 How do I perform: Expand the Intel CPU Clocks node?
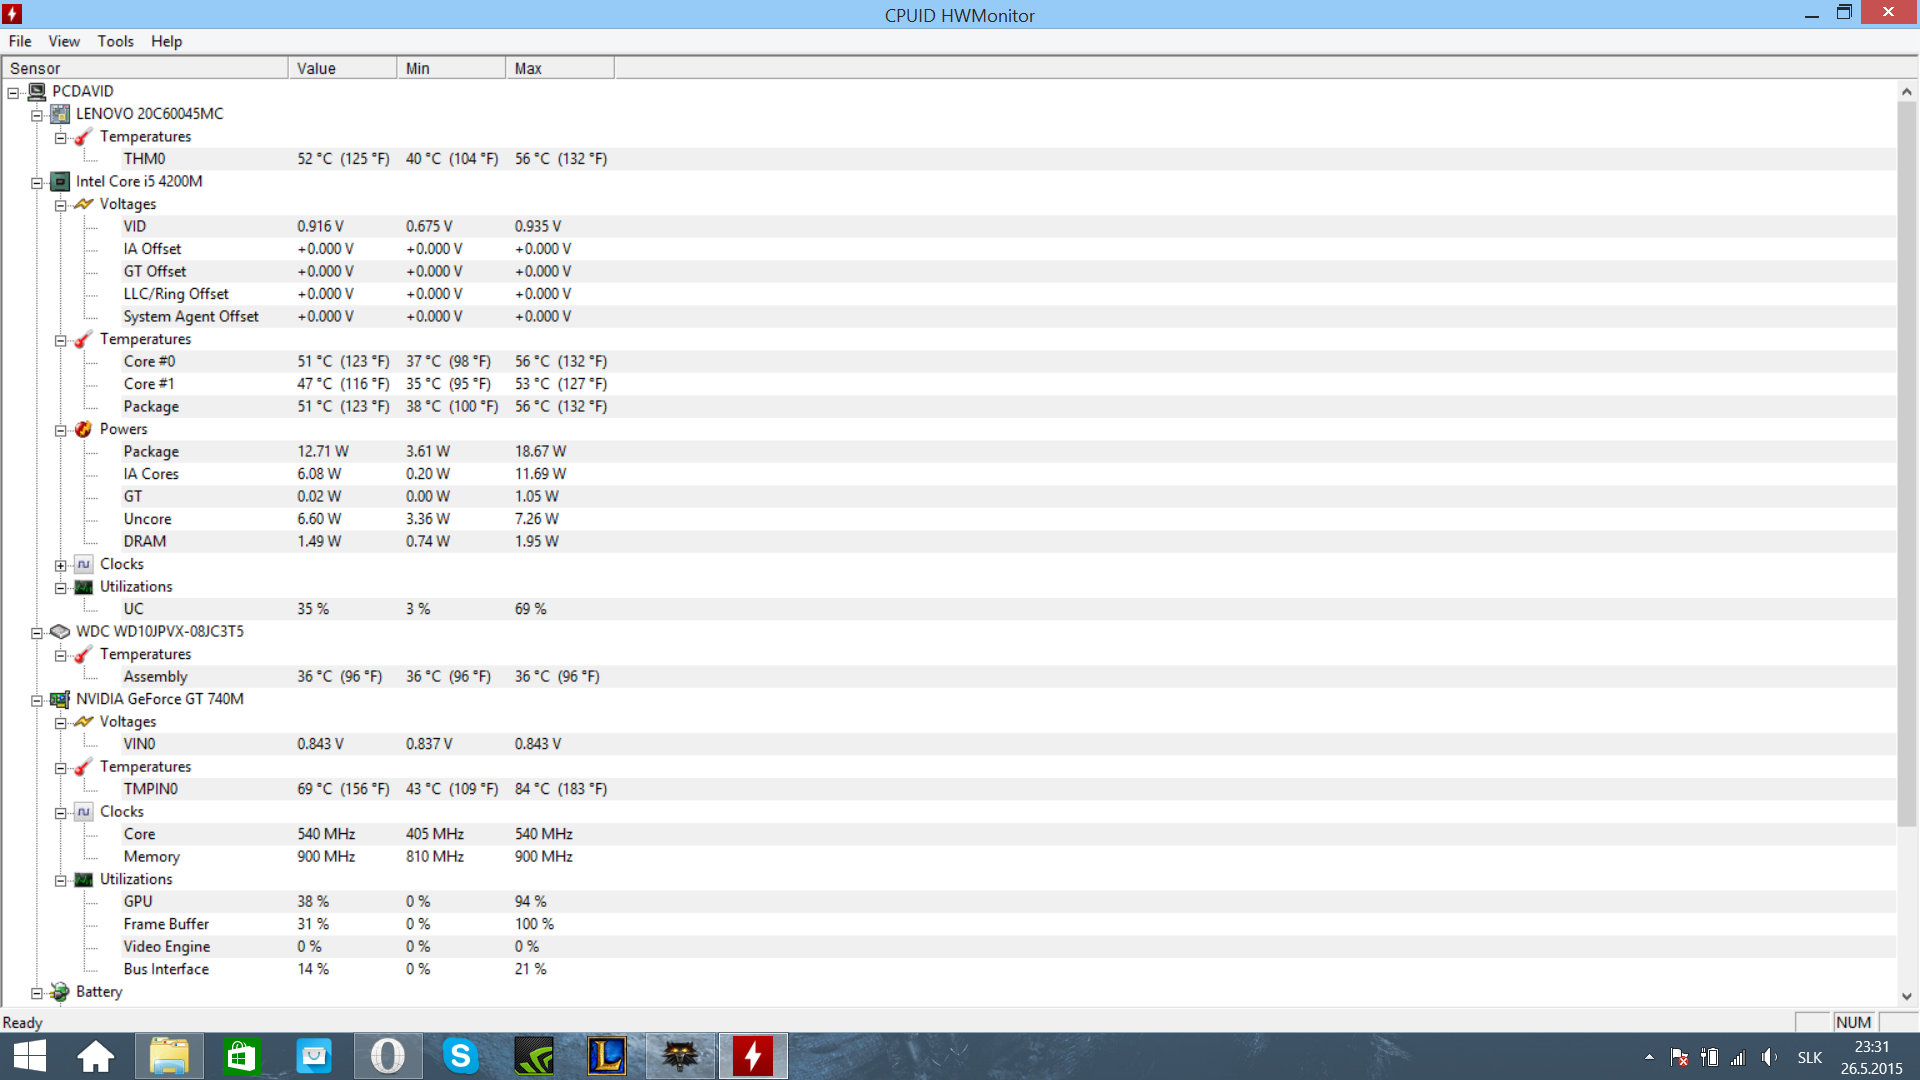click(x=60, y=565)
